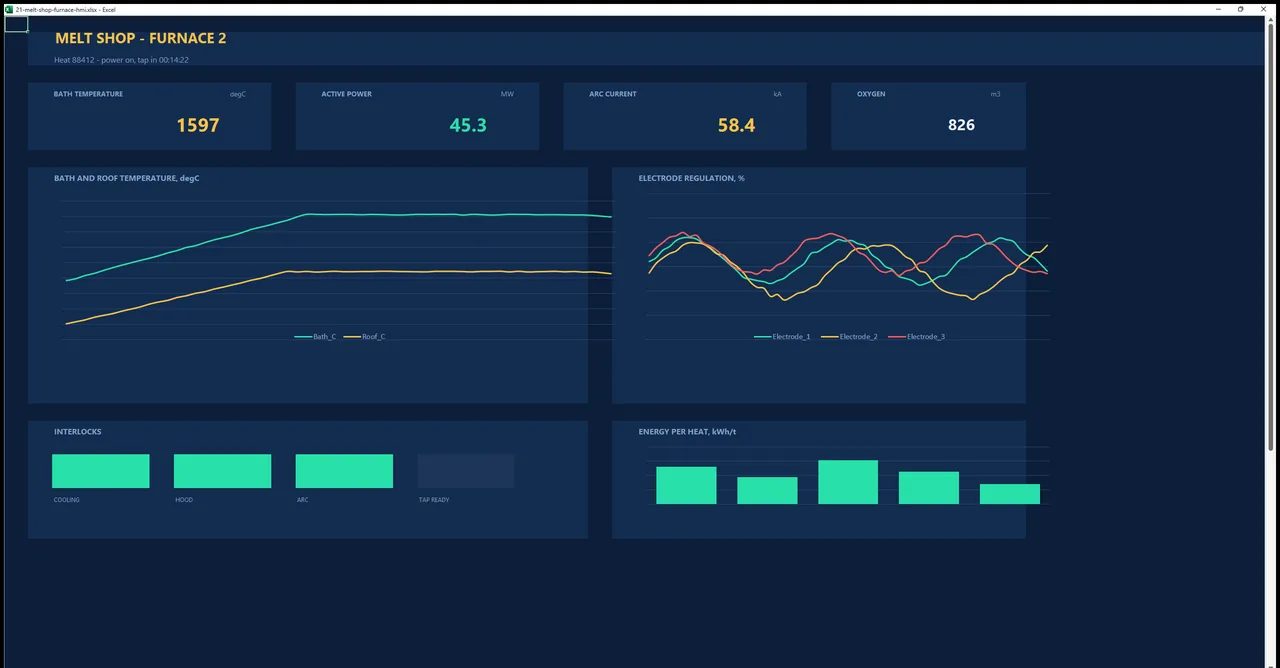Click the dim block above the TAP READY label
Image resolution: width=1280 pixels, height=668 pixels.
tap(466, 471)
